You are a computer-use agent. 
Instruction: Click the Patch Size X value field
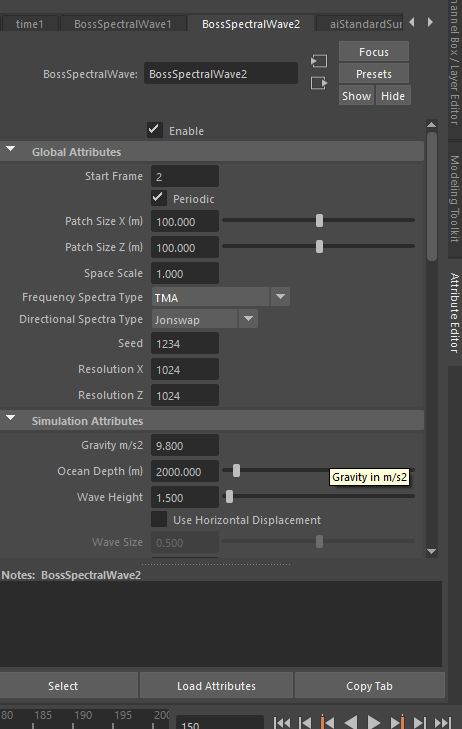tap(185, 221)
